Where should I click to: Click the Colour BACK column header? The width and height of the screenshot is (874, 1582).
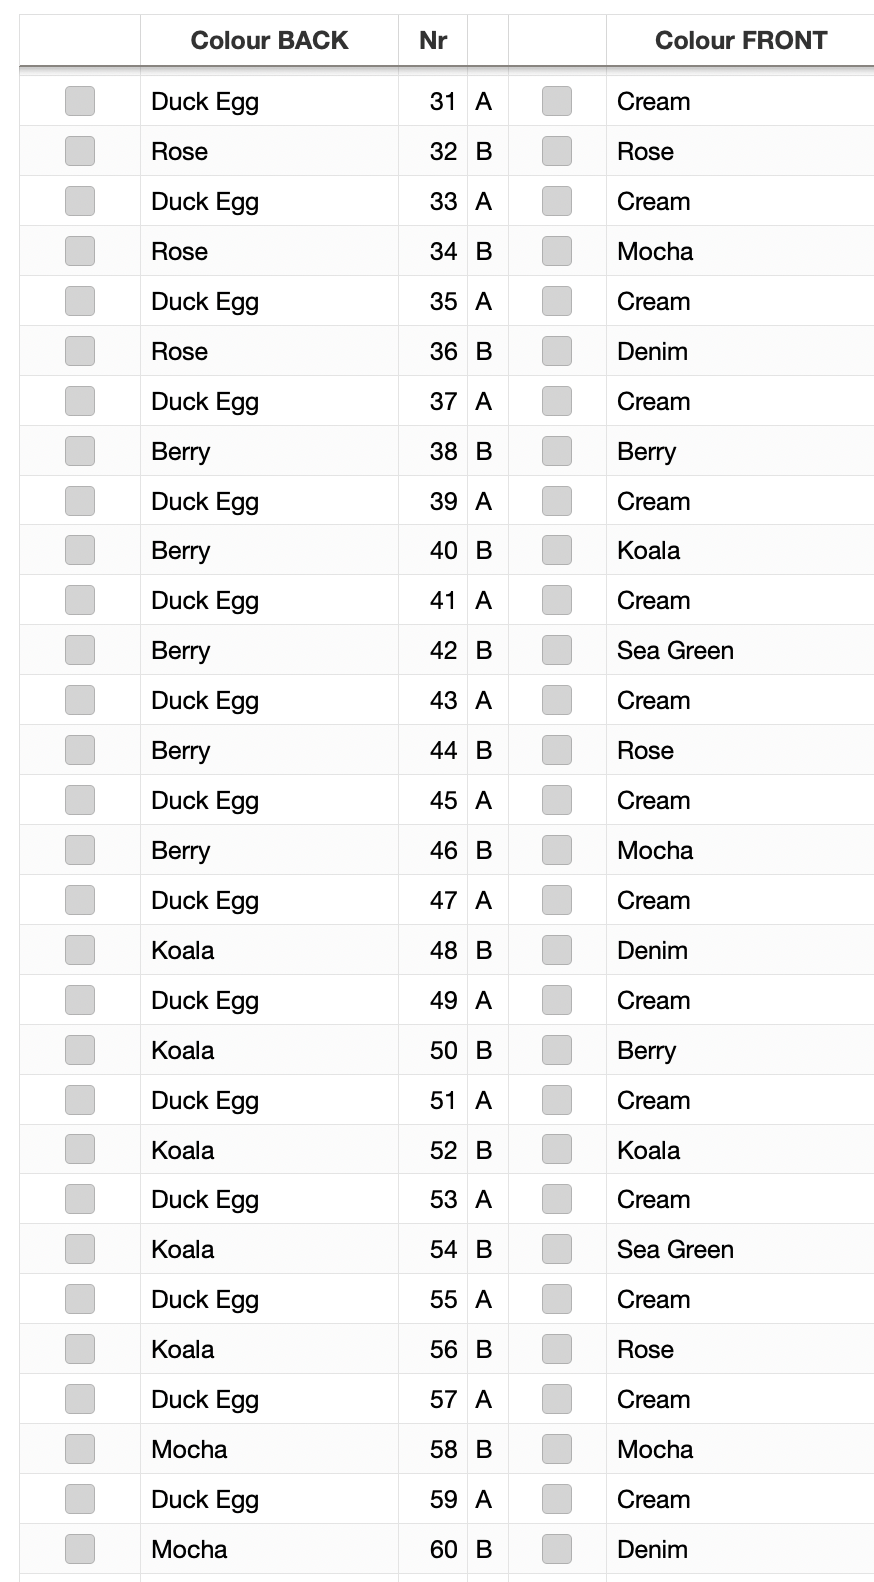[269, 41]
